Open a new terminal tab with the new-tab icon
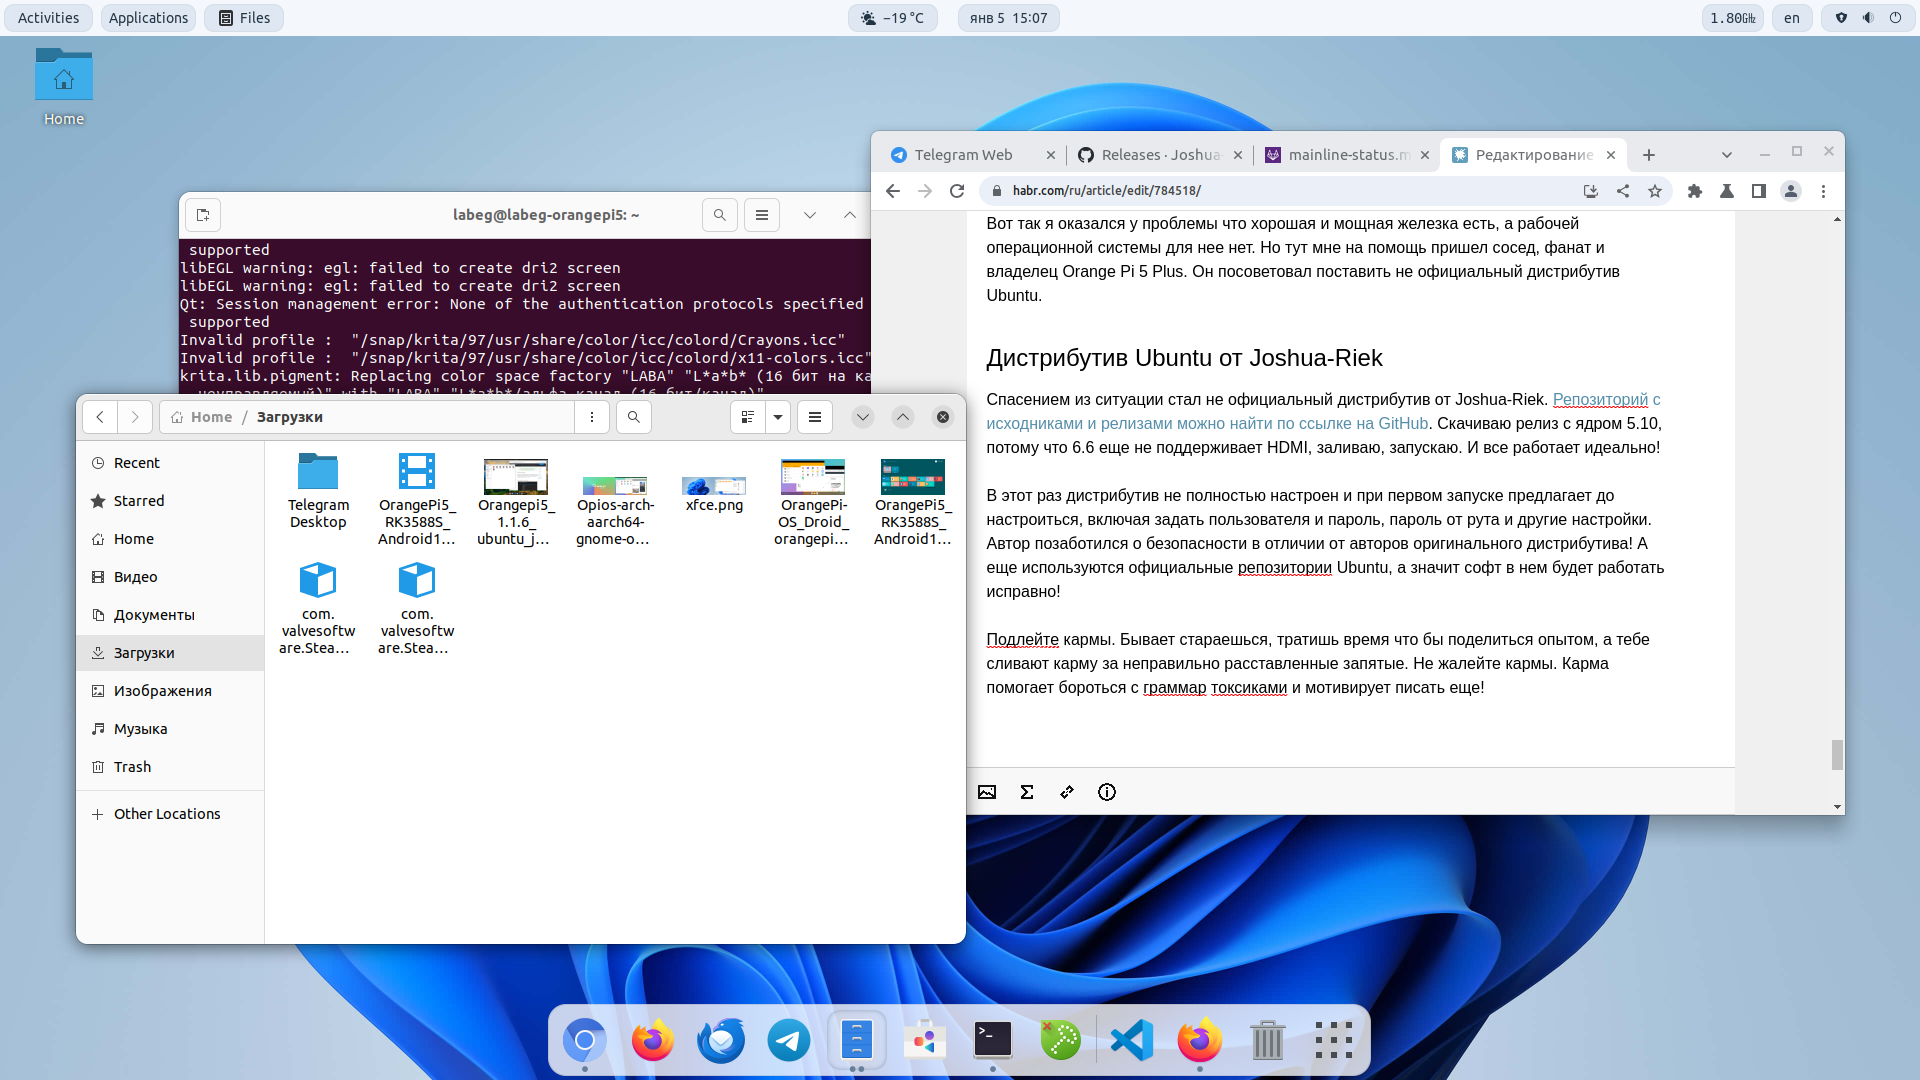Screen dimensions: 1920x1080 [203, 215]
